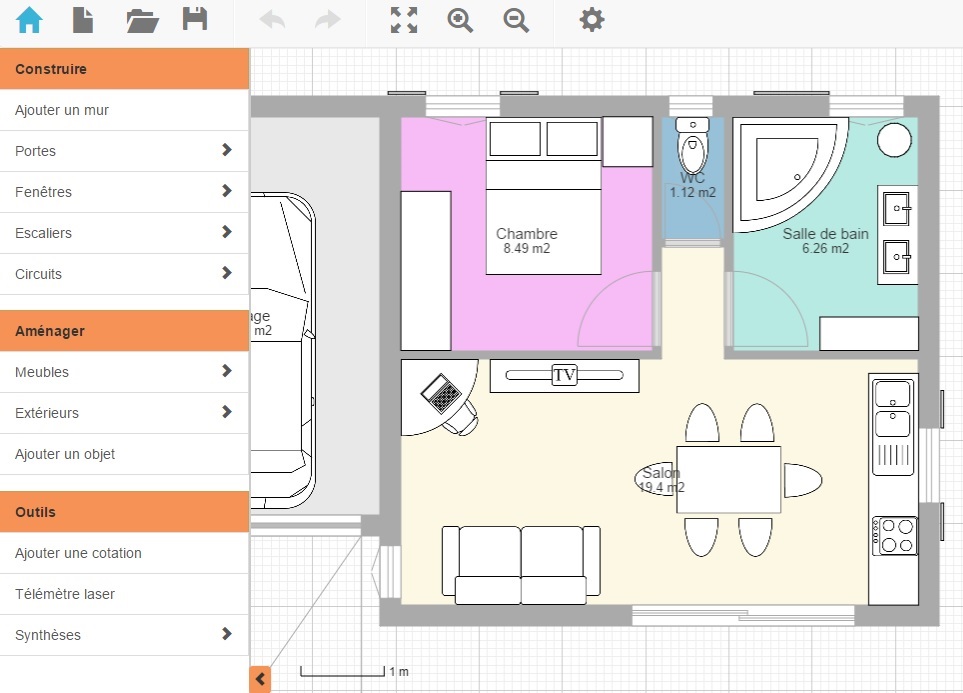The width and height of the screenshot is (963, 693).
Task: Zoom out of the floor plan
Action: (516, 19)
